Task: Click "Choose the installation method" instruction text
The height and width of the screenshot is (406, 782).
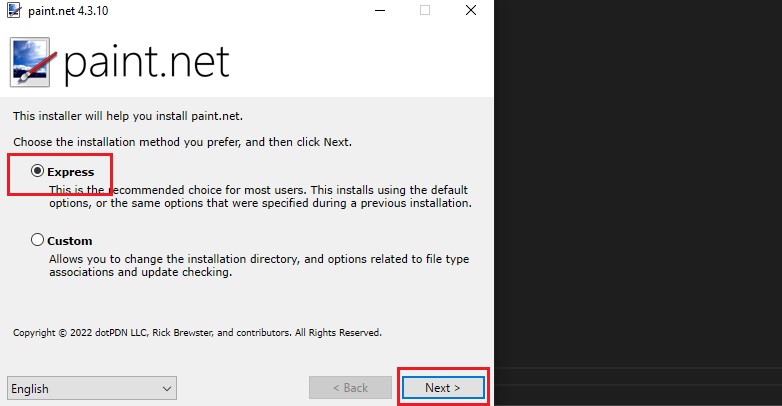Action: click(183, 142)
